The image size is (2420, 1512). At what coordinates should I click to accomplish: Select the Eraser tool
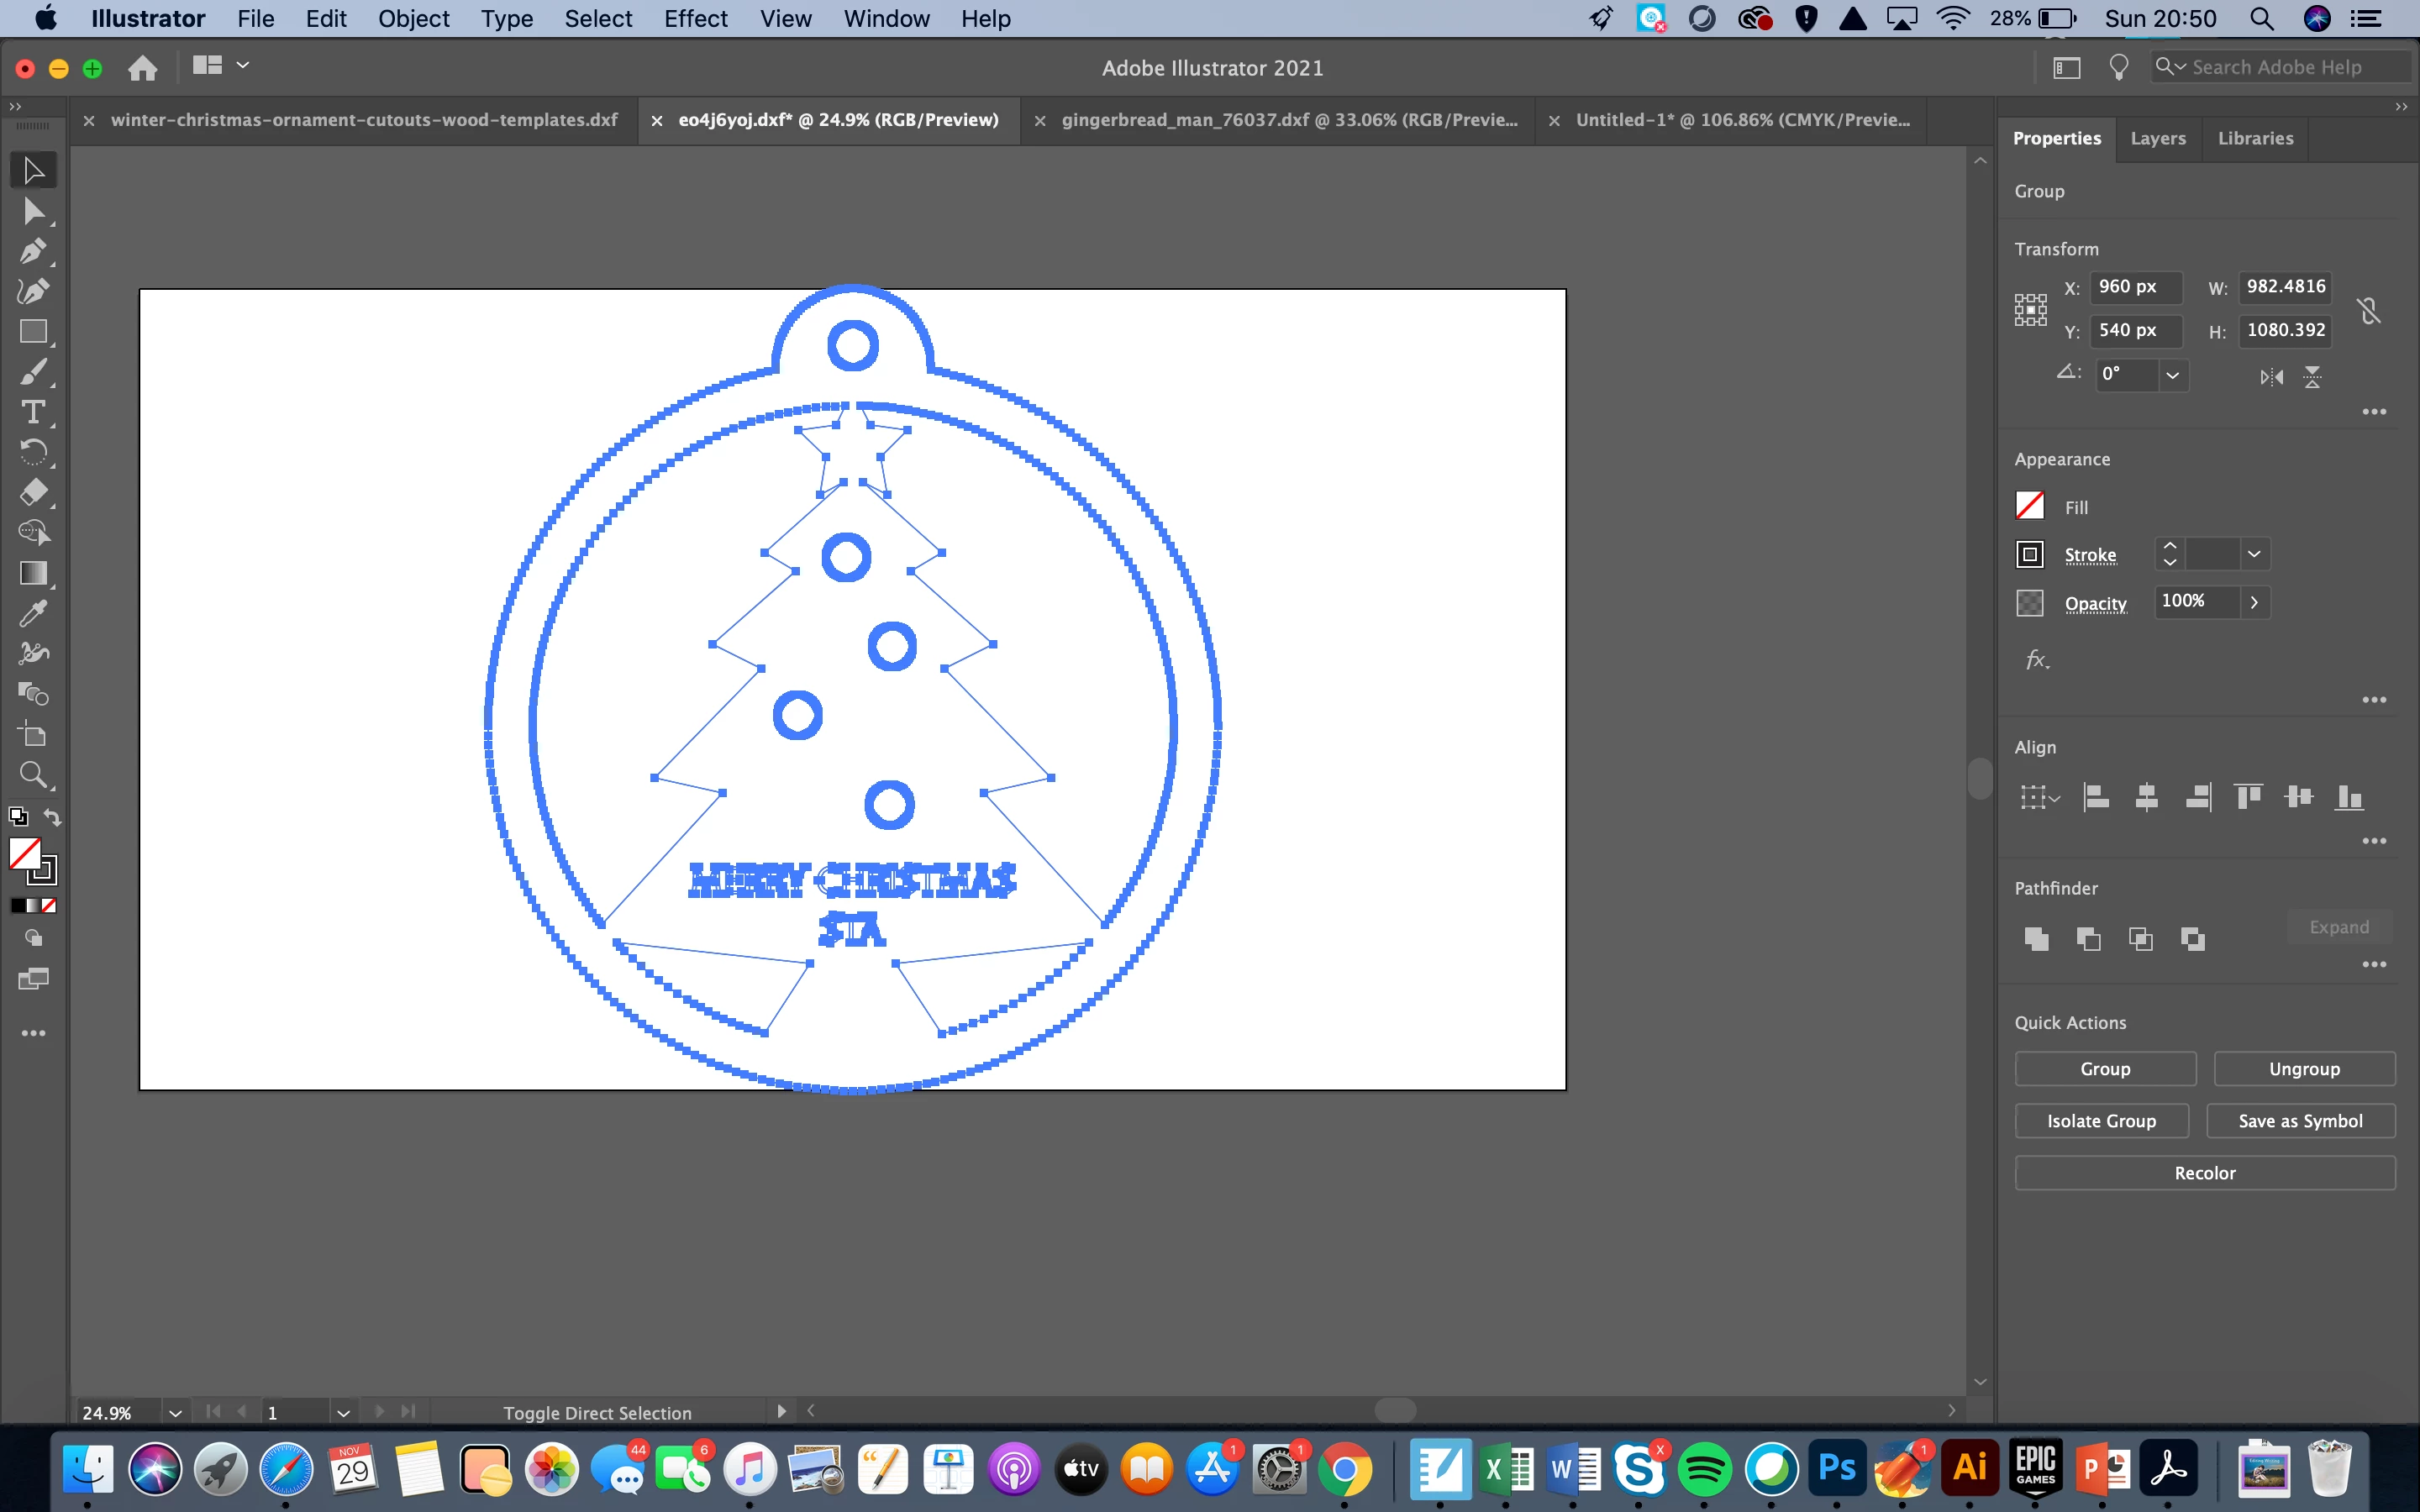tap(33, 492)
